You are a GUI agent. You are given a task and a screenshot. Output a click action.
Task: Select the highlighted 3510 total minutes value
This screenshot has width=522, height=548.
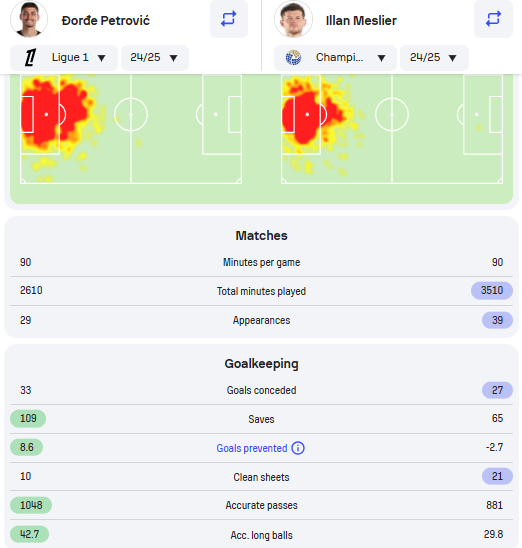(x=492, y=290)
